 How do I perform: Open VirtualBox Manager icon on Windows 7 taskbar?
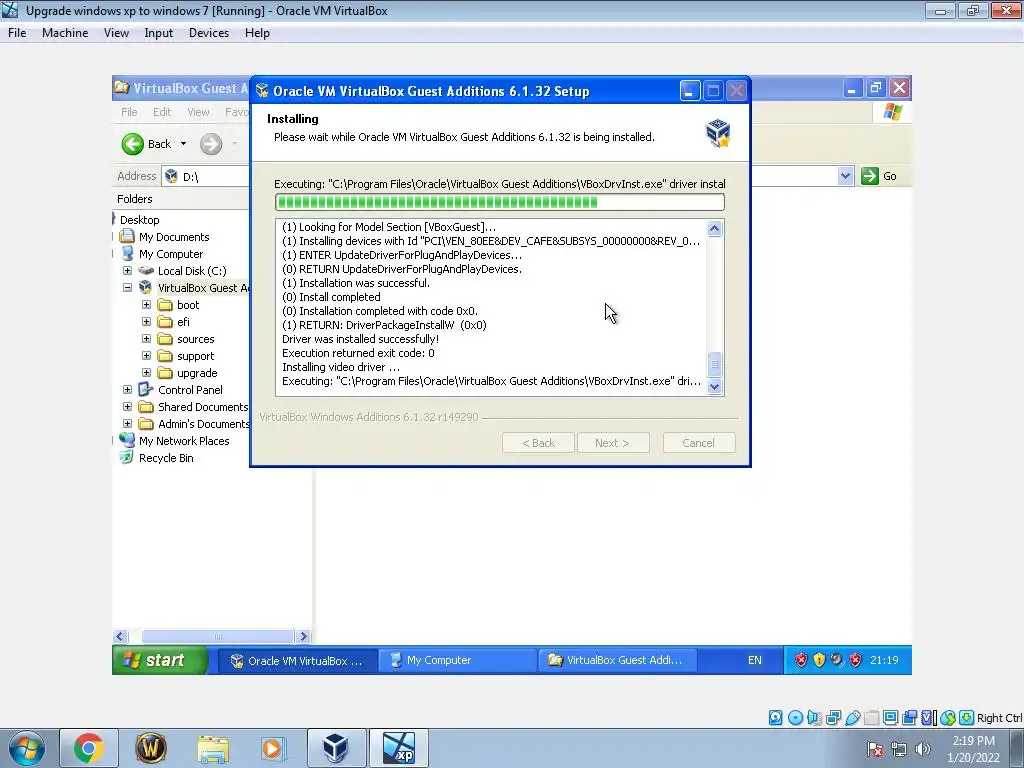click(x=336, y=748)
